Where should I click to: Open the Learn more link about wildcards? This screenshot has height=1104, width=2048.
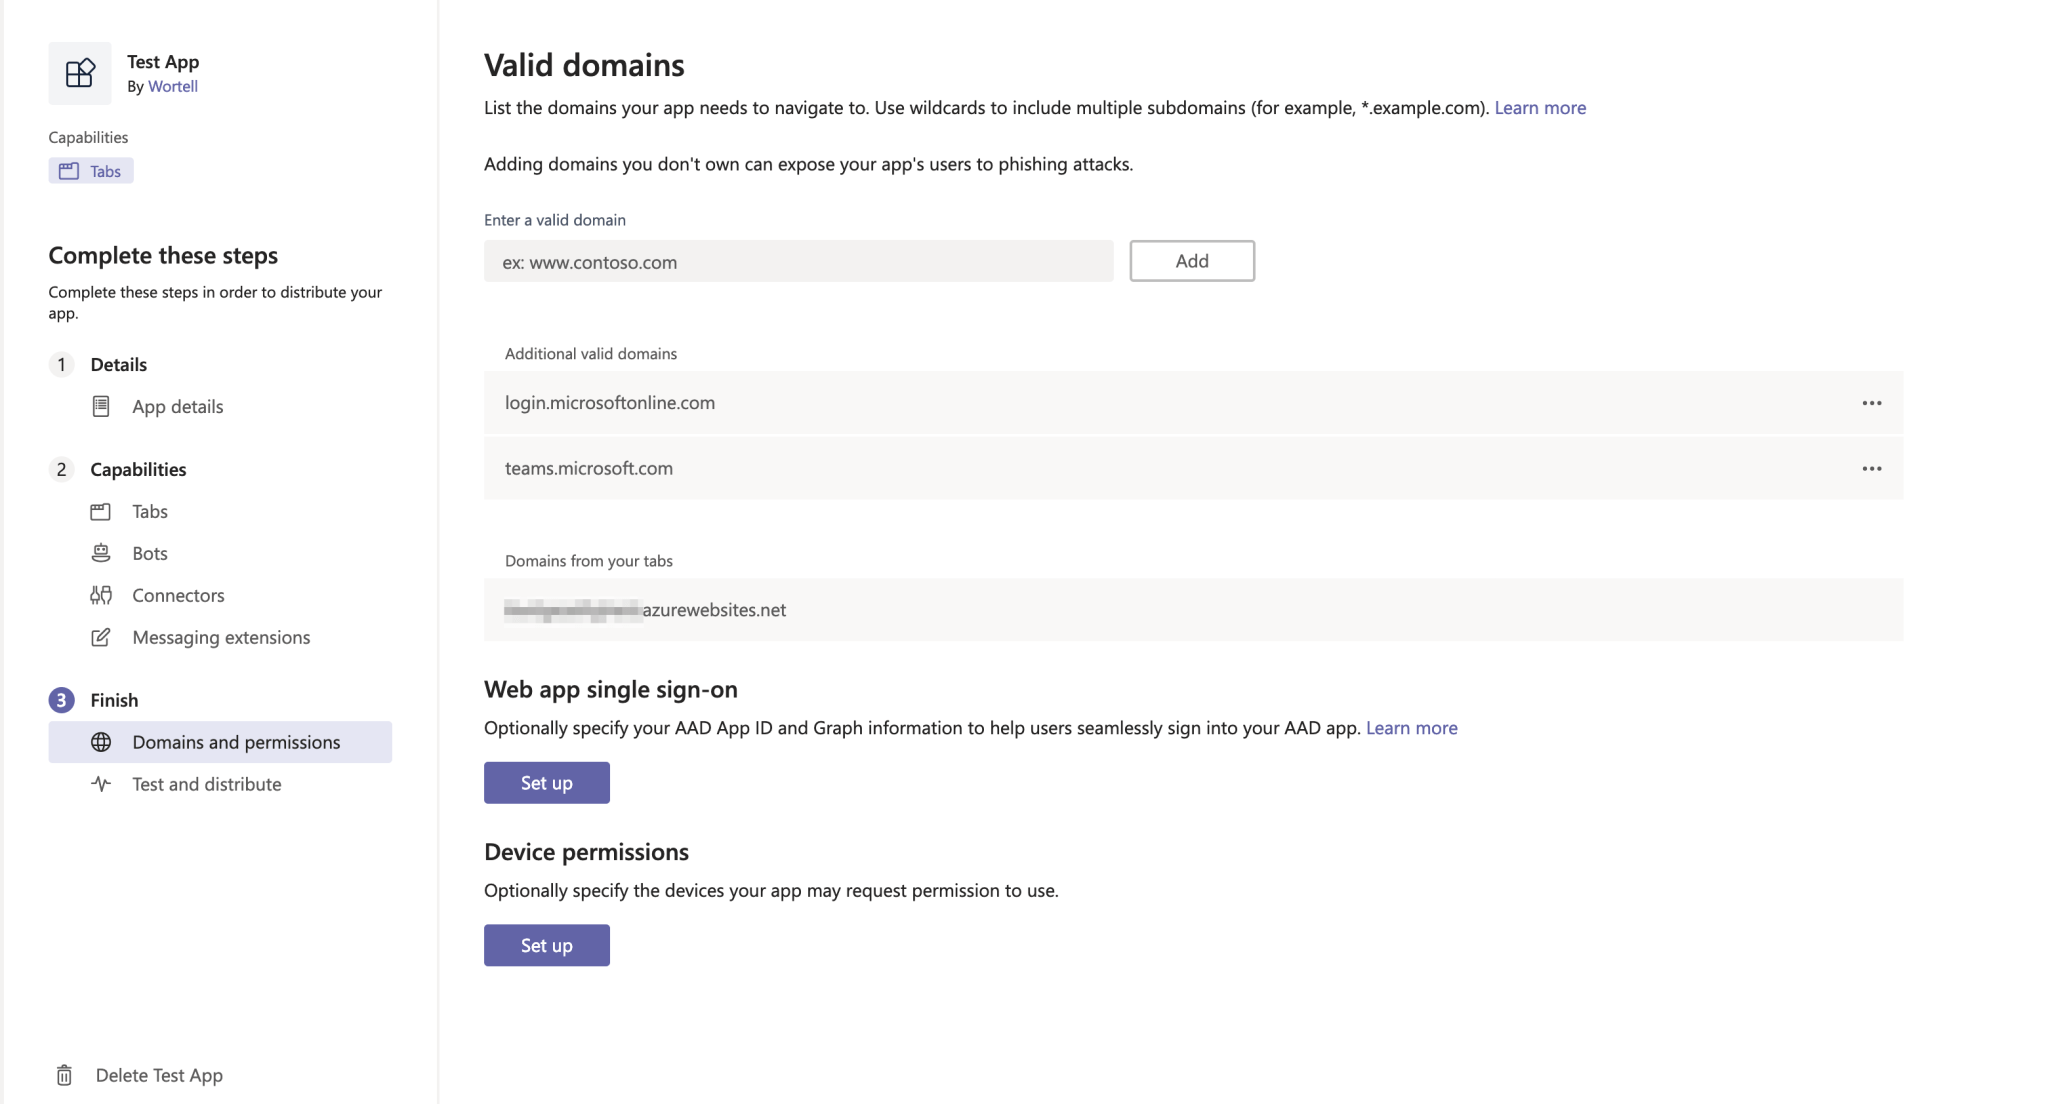click(x=1539, y=107)
